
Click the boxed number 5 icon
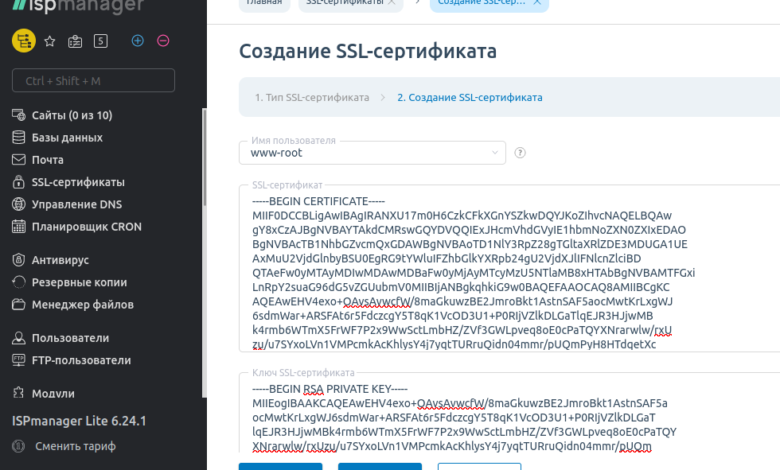[x=100, y=41]
